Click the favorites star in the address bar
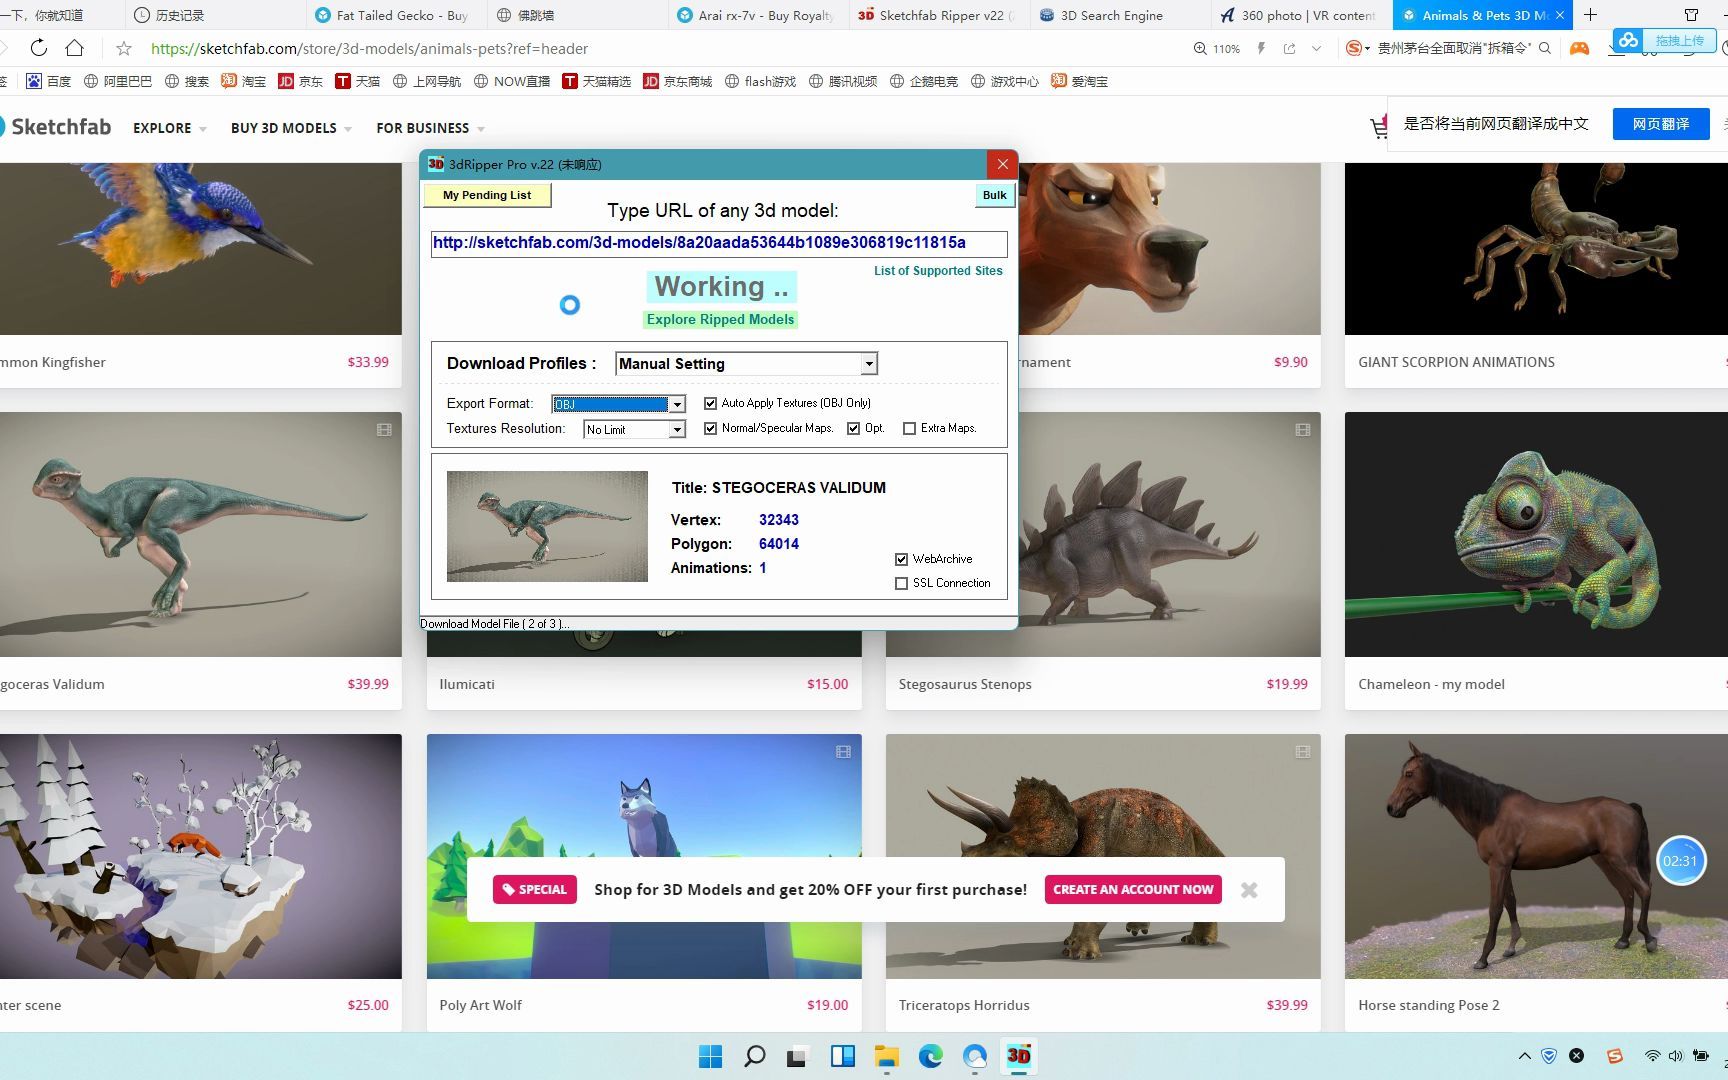 pyautogui.click(x=122, y=48)
